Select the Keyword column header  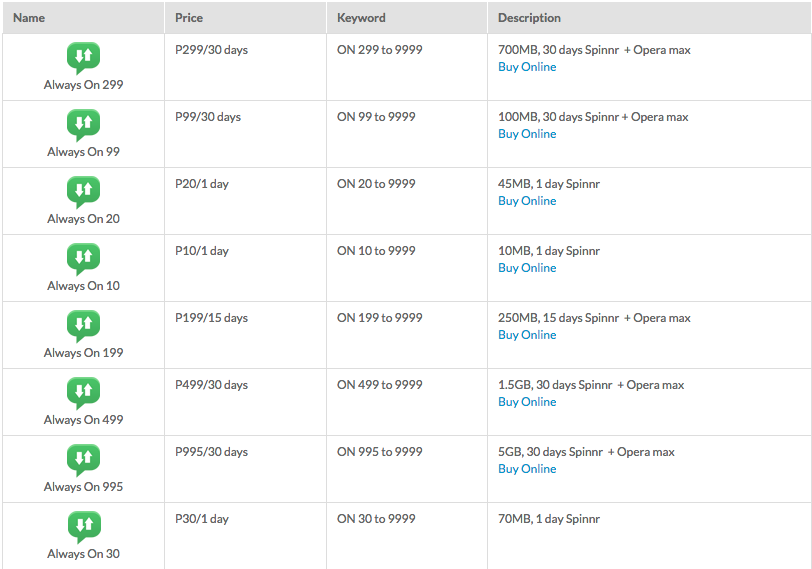[361, 18]
